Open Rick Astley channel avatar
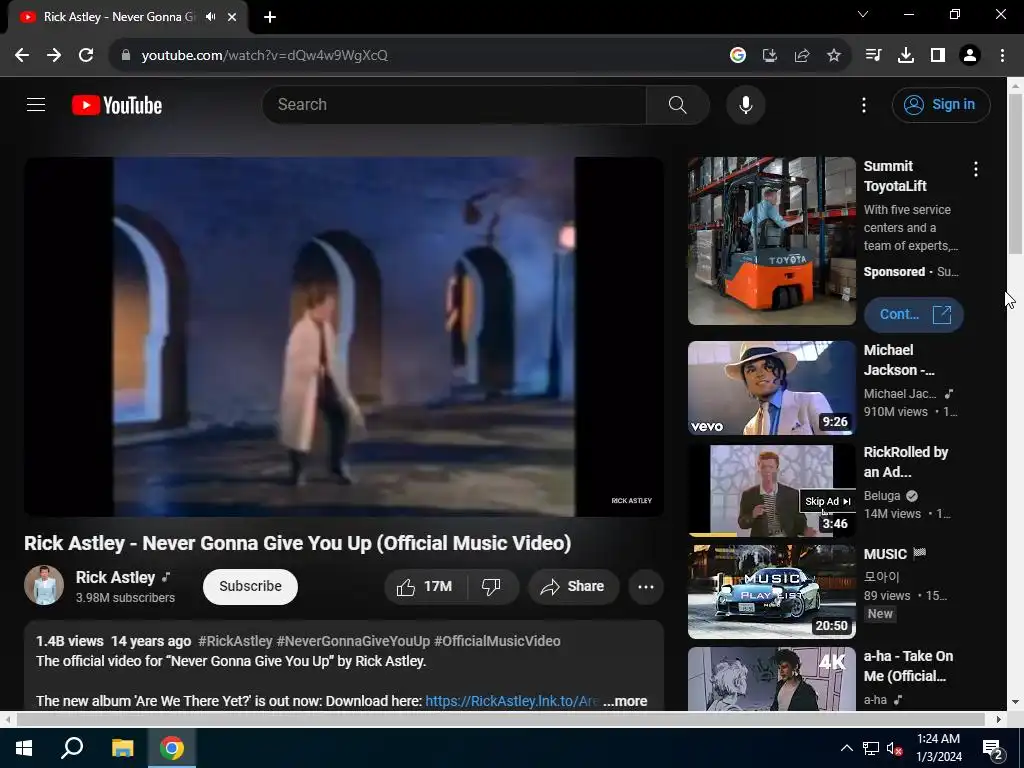This screenshot has width=1024, height=768. (44, 585)
